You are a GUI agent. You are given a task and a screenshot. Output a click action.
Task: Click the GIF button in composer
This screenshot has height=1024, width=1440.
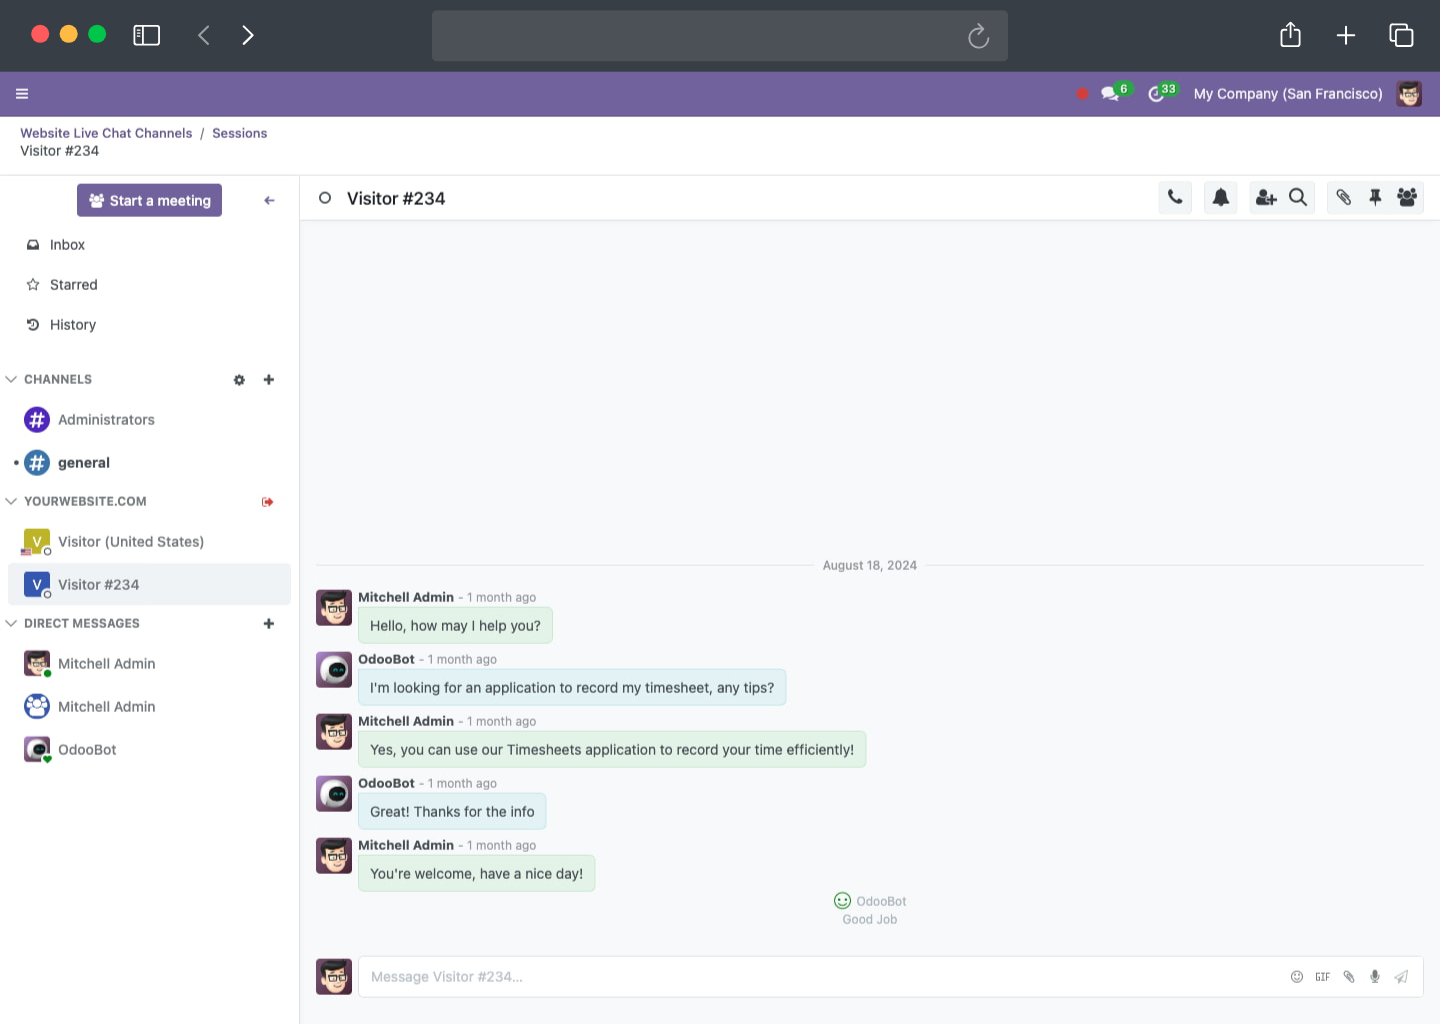[1323, 977]
